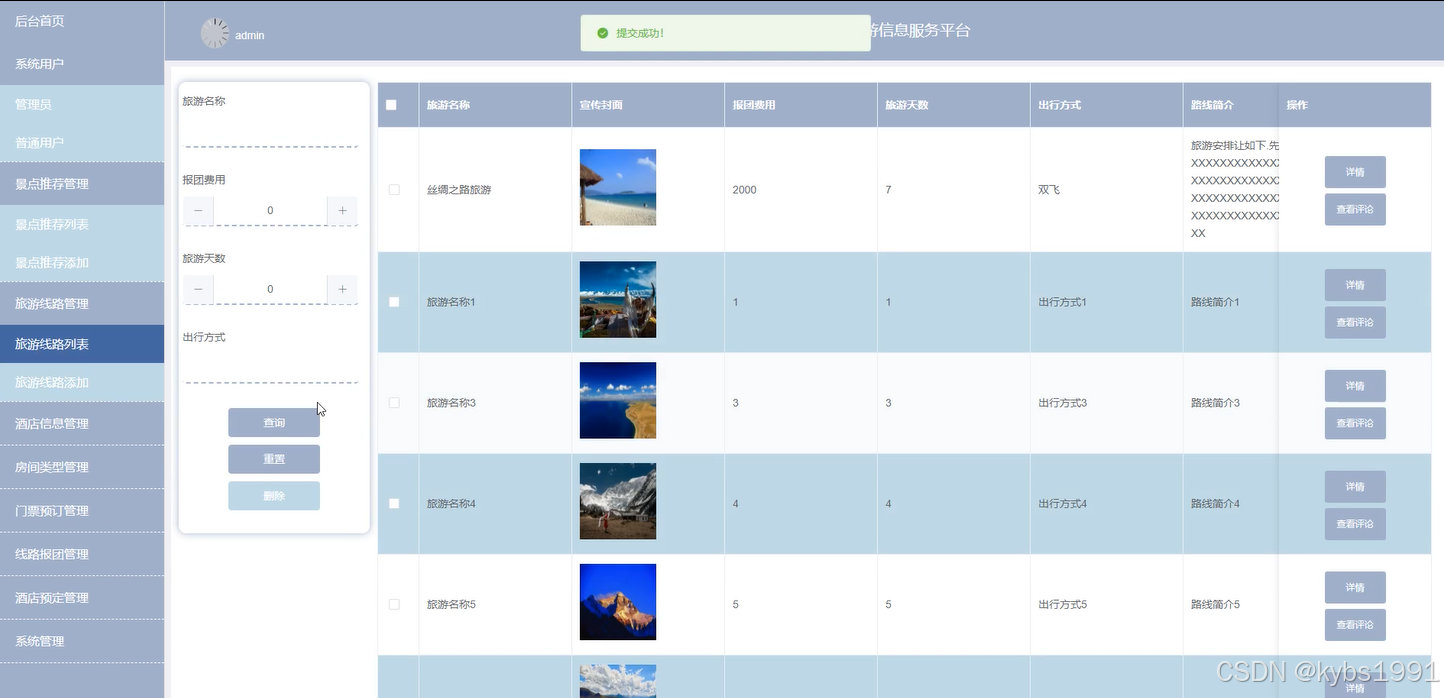Click the 旅游天数 number input
The width and height of the screenshot is (1444, 698).
(270, 289)
